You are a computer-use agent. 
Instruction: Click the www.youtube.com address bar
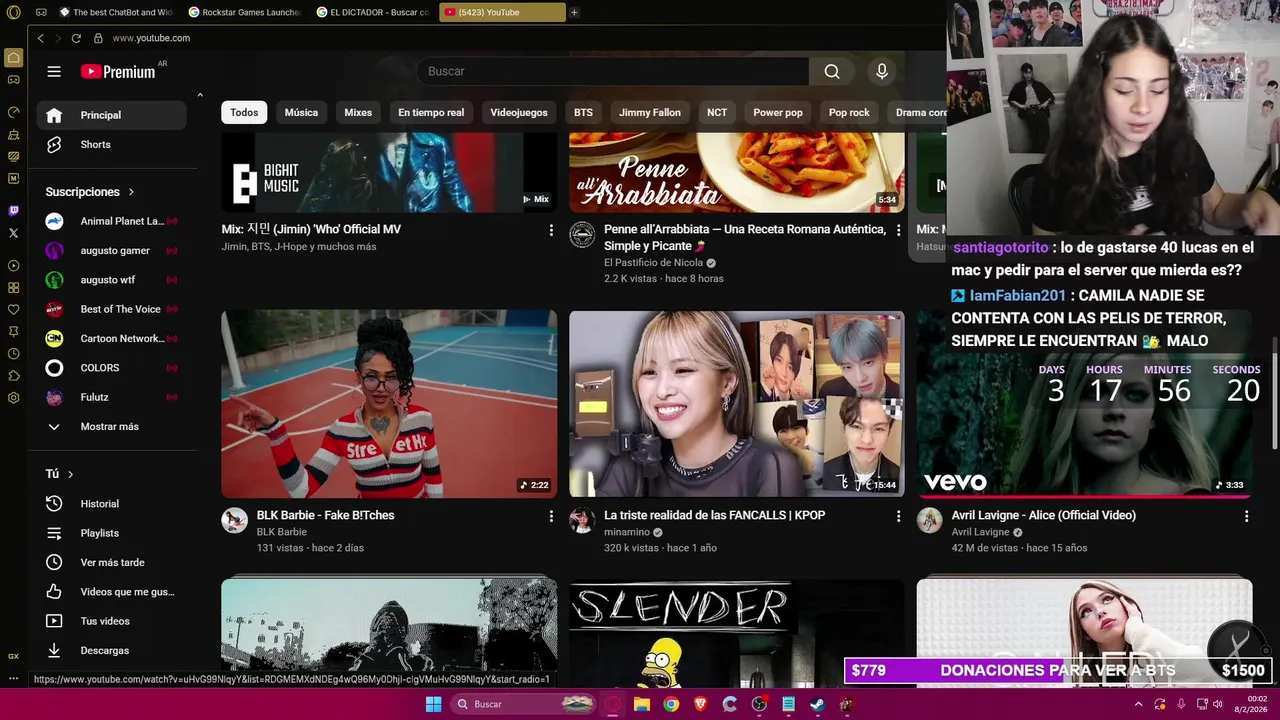(151, 38)
